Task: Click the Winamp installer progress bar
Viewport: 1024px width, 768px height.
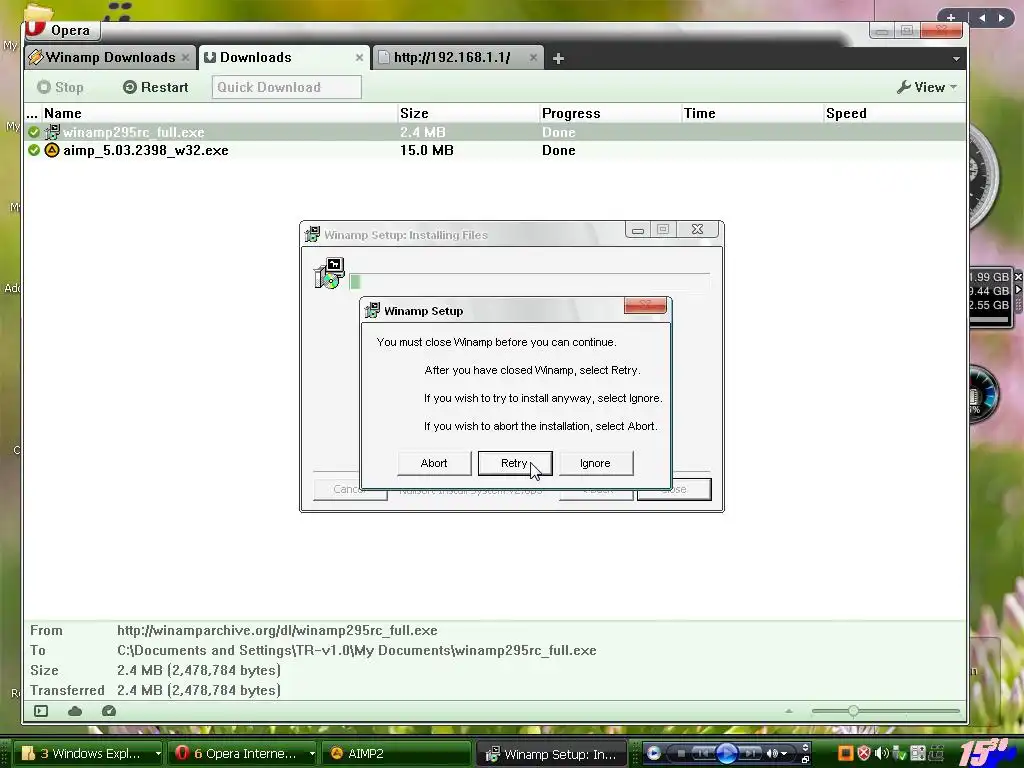Action: click(x=530, y=281)
